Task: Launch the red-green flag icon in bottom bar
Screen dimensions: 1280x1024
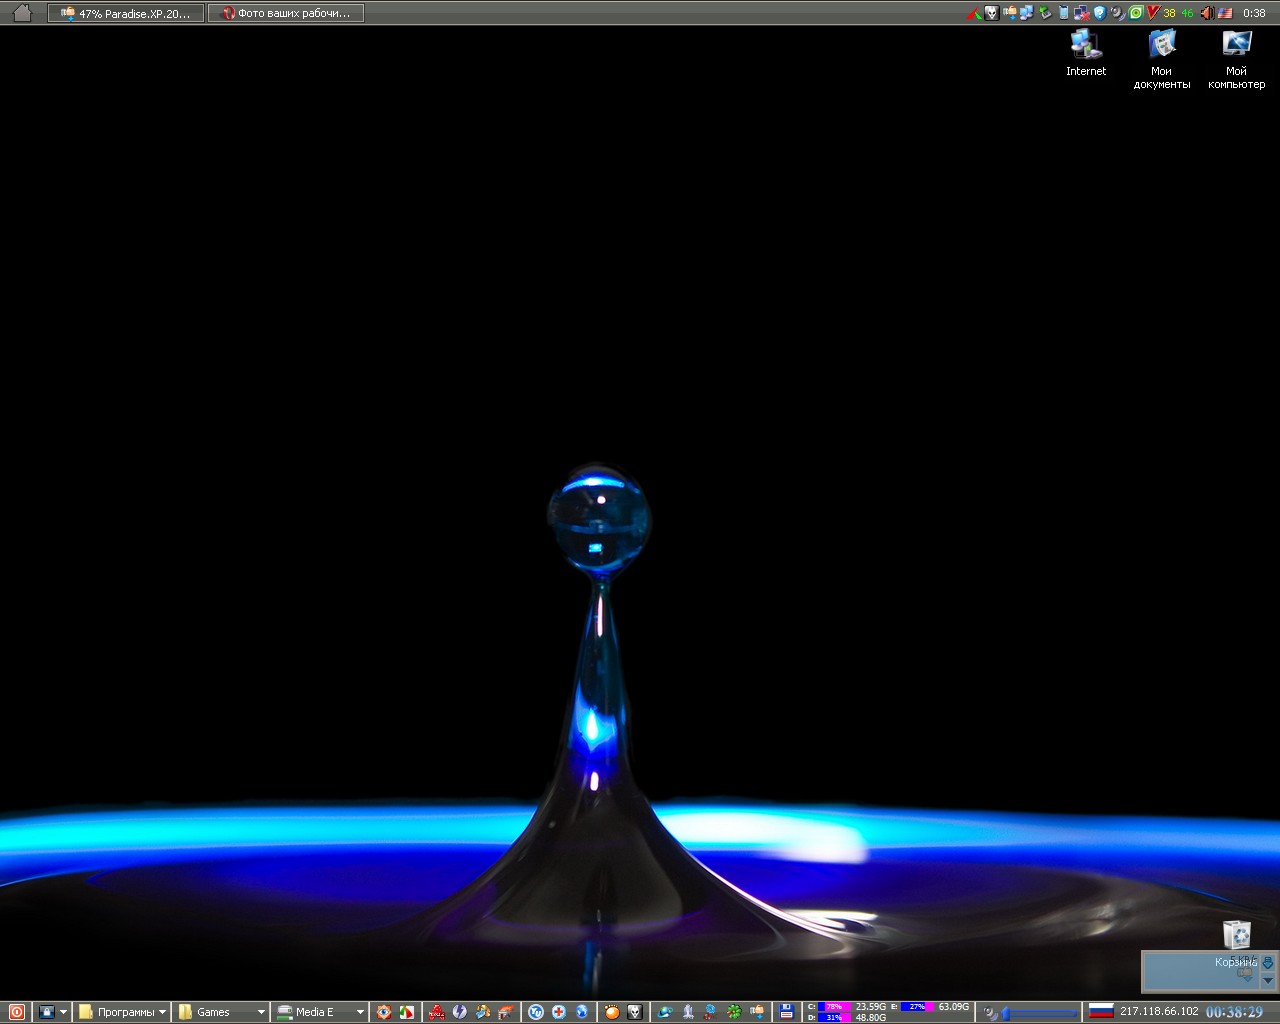Action: tap(407, 1012)
